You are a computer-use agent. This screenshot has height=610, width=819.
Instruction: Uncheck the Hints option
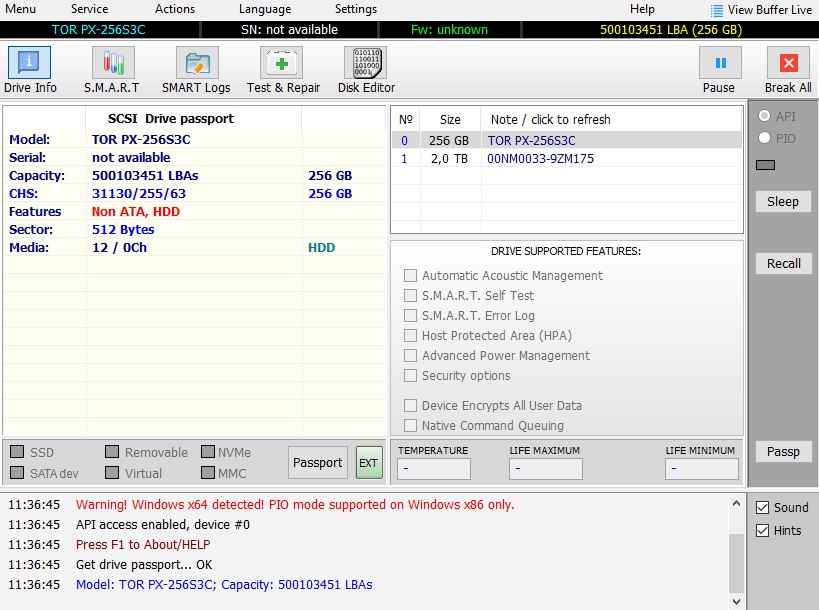point(763,530)
